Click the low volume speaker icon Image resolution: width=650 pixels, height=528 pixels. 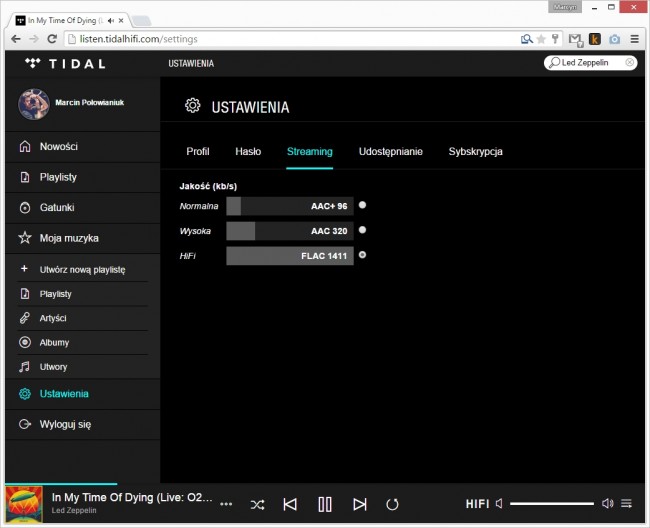click(x=499, y=504)
